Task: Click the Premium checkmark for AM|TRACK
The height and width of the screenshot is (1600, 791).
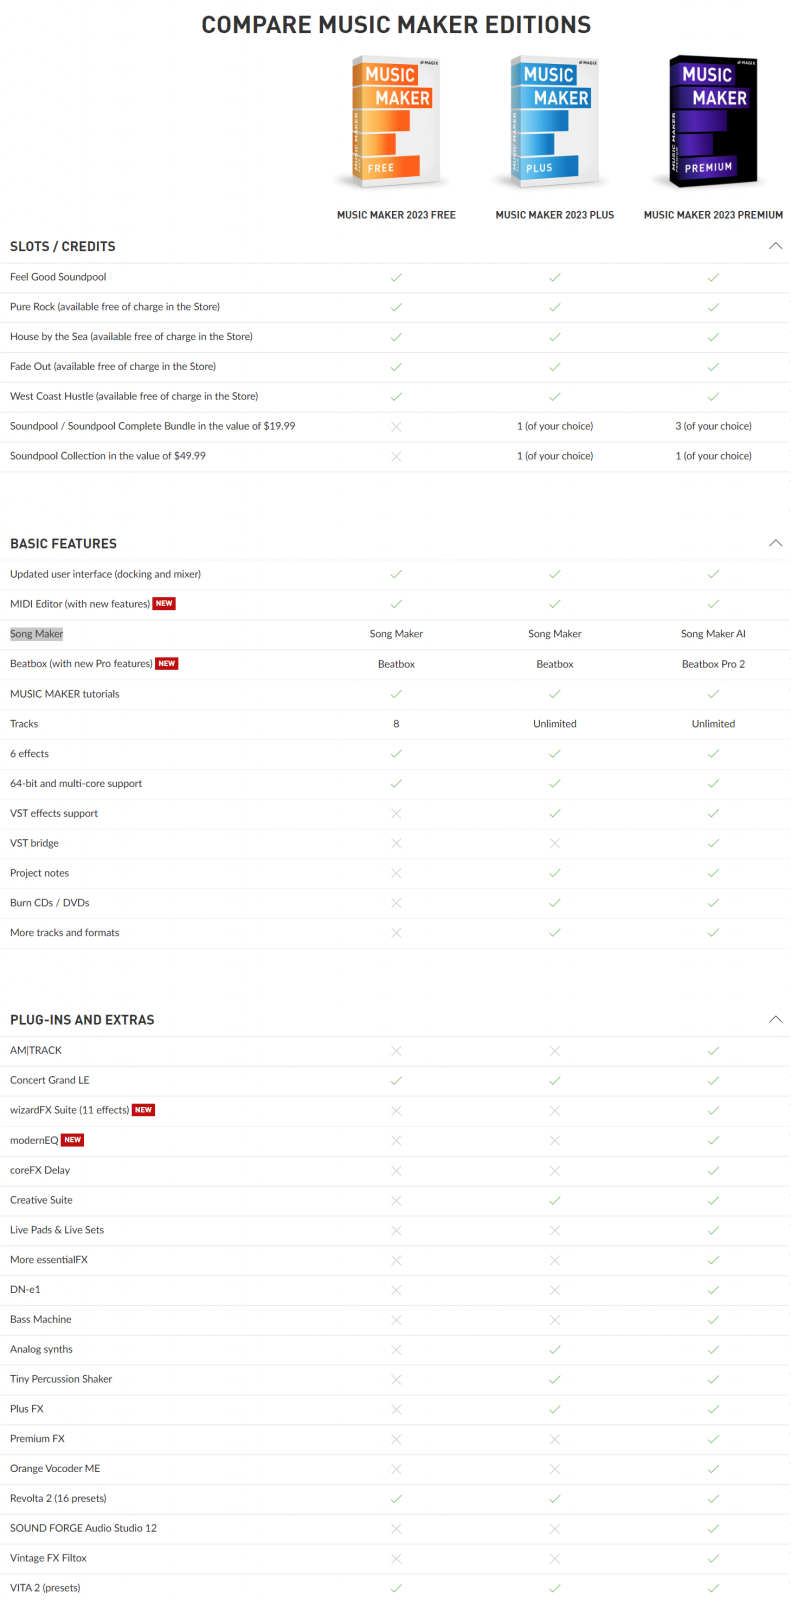Action: click(713, 1051)
